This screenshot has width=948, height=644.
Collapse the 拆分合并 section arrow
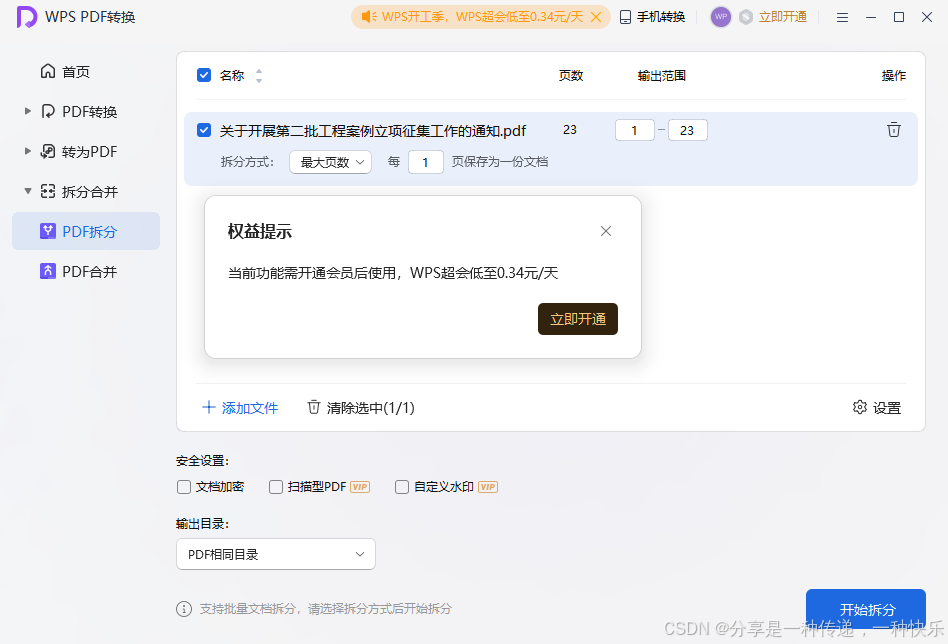point(28,191)
